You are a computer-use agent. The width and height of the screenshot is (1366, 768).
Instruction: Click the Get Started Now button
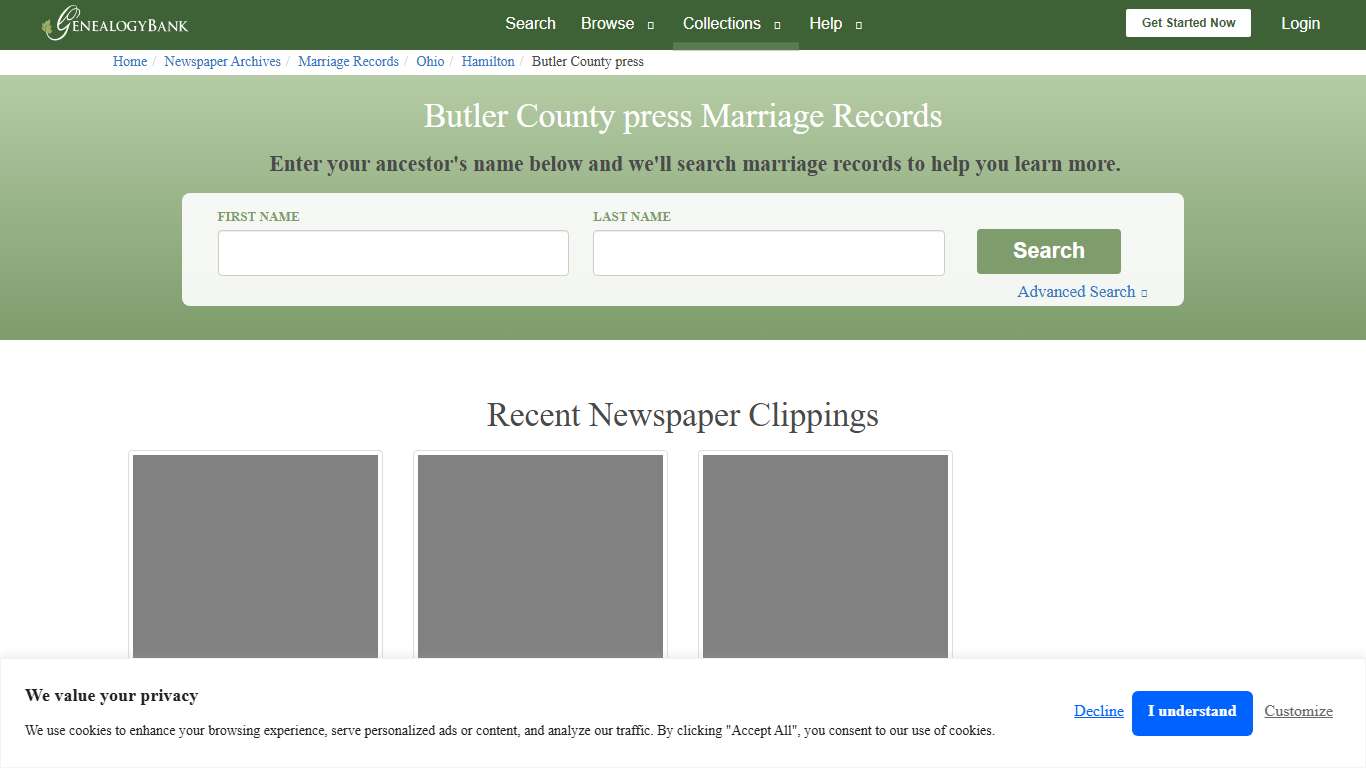coord(1188,22)
